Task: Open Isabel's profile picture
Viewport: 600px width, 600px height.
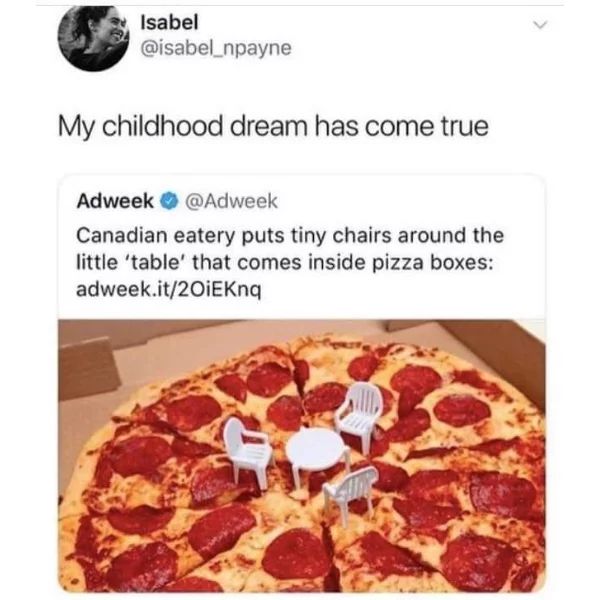Action: [93, 38]
